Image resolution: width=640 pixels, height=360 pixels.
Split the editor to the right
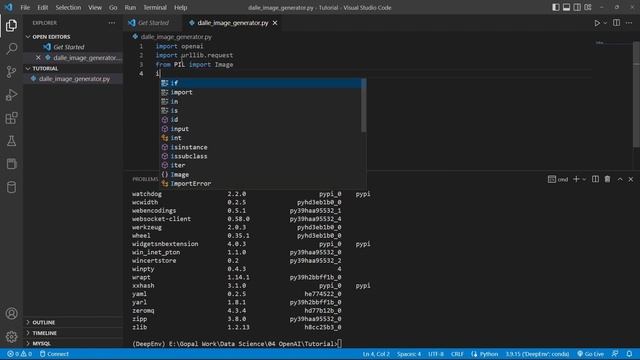point(616,23)
